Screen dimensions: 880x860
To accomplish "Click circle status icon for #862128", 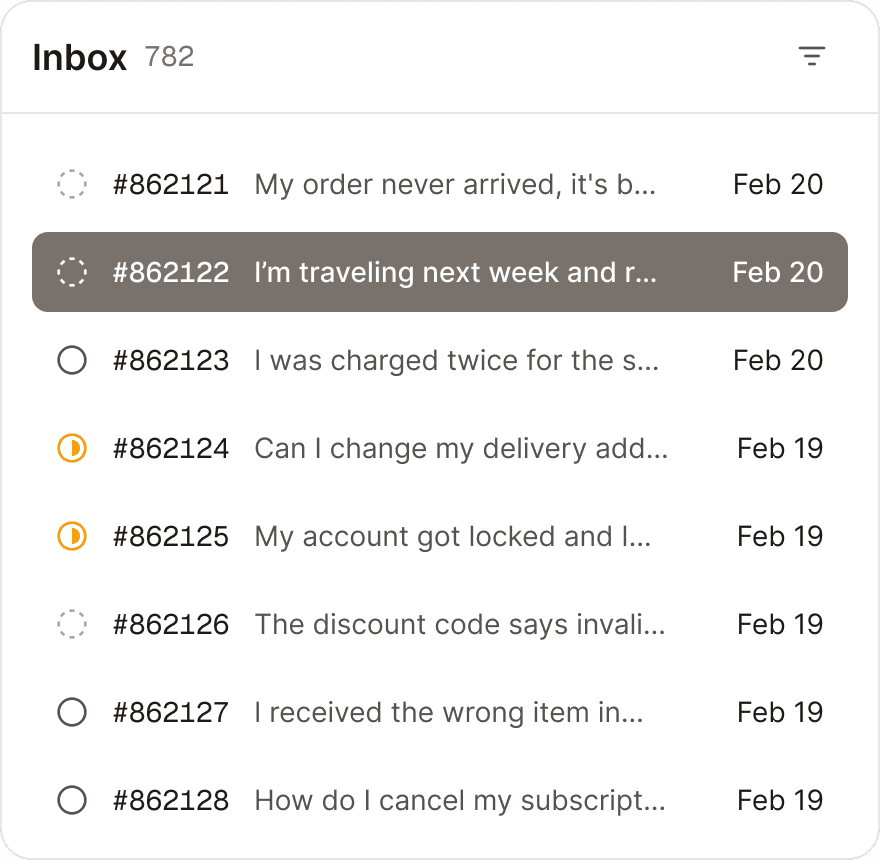I will click(x=72, y=800).
